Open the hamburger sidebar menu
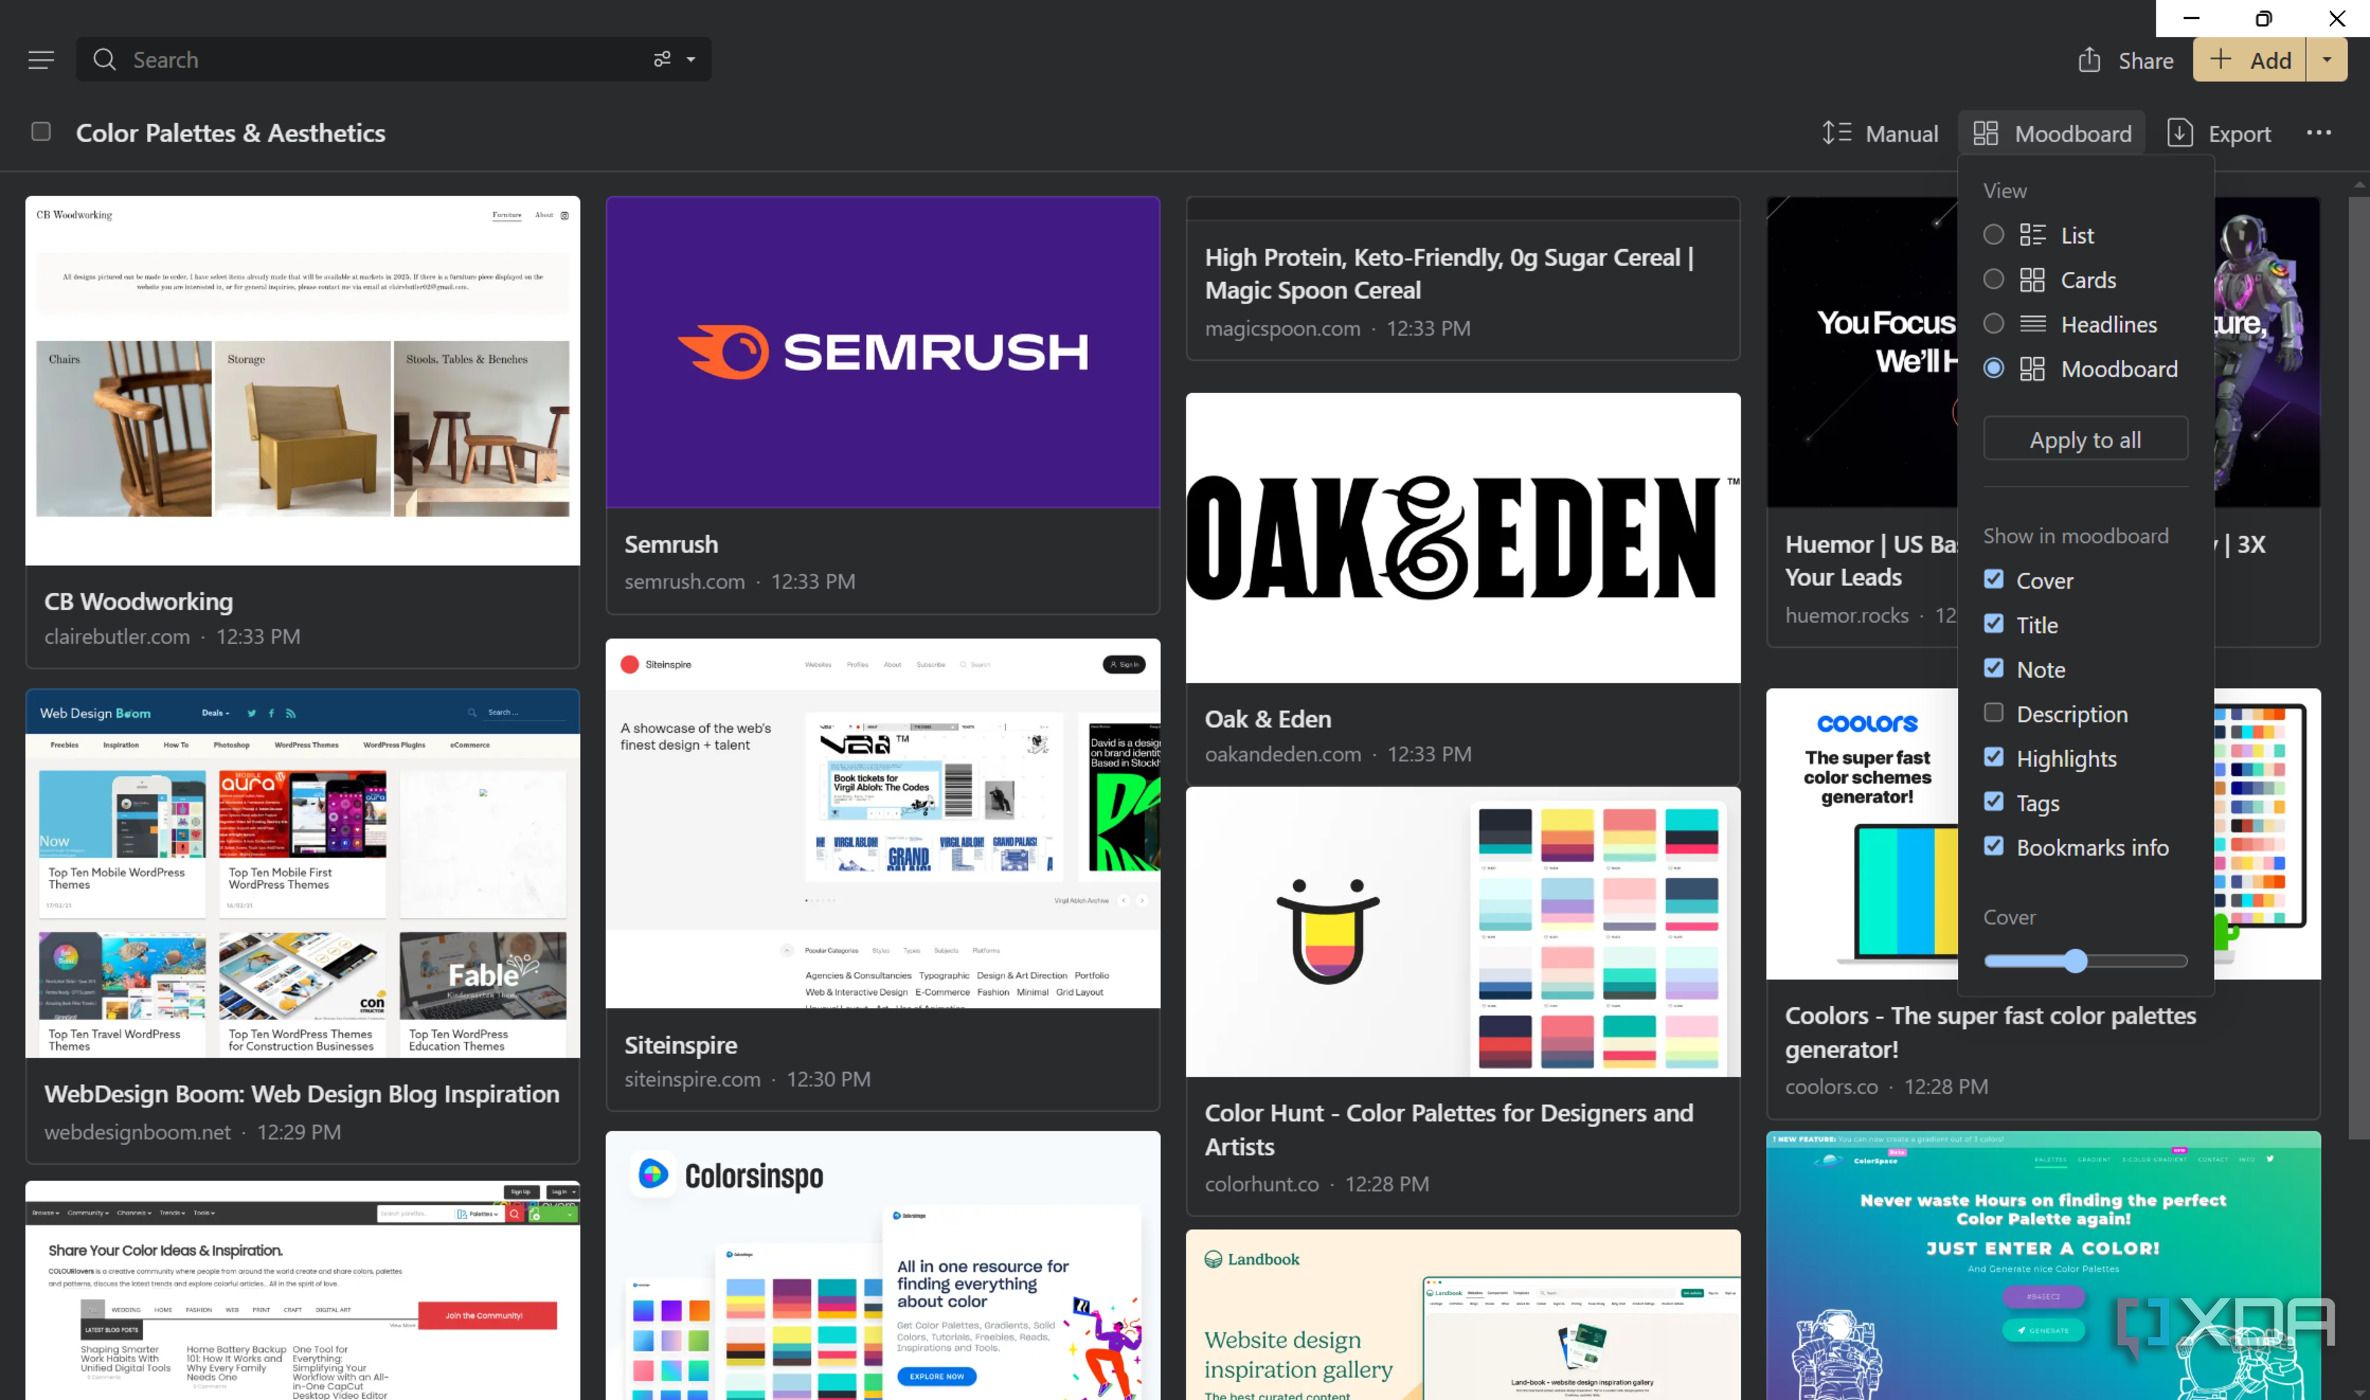Screen dimensions: 2370x1400 coord(41,60)
